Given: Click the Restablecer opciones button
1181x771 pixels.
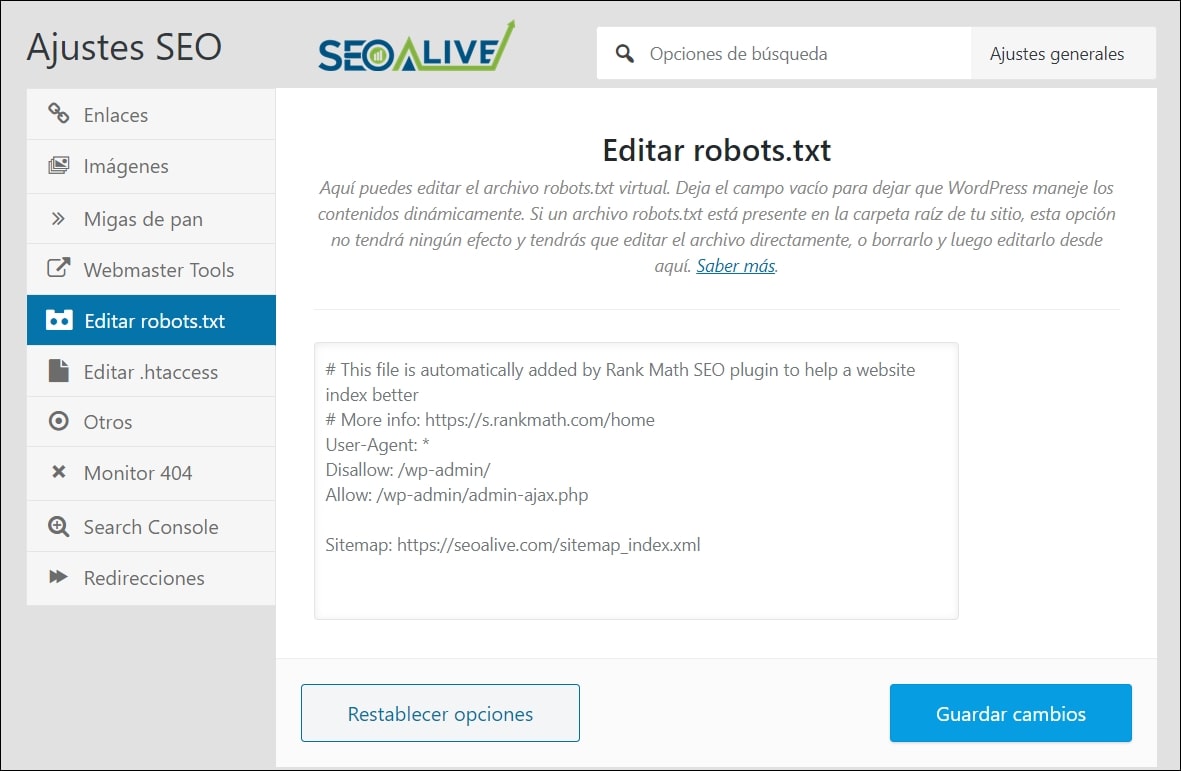Looking at the screenshot, I should tap(440, 713).
